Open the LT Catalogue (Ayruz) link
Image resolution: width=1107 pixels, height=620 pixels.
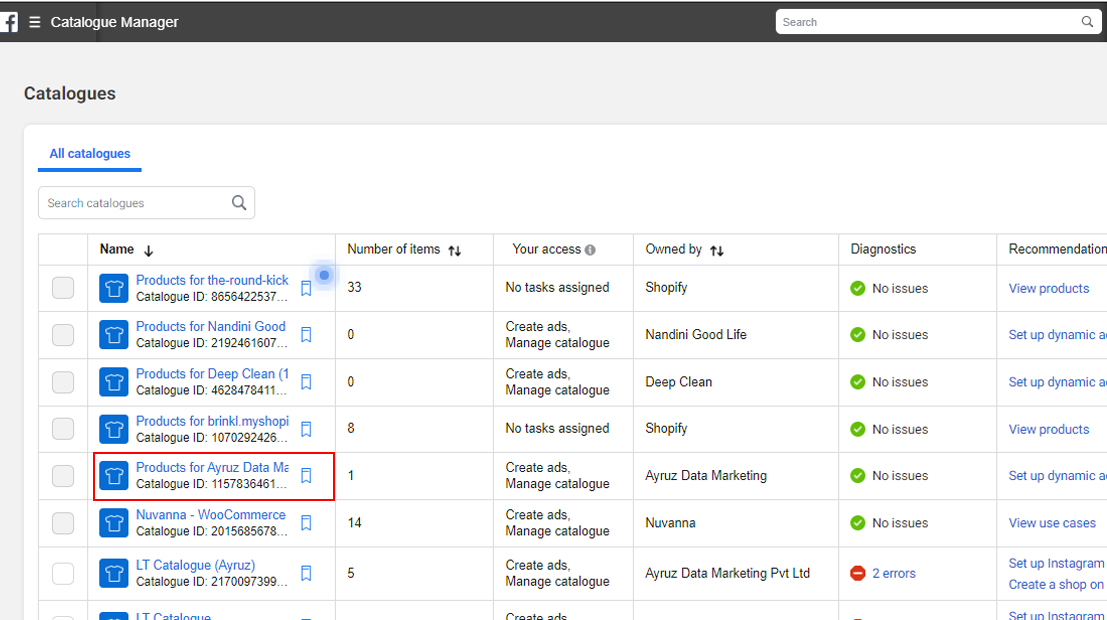196,565
